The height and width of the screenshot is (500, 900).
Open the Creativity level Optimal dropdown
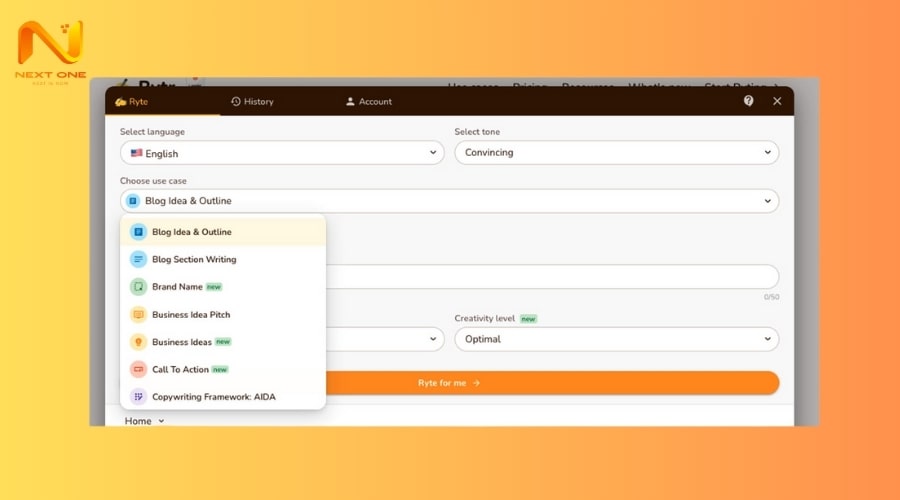pyautogui.click(x=616, y=339)
